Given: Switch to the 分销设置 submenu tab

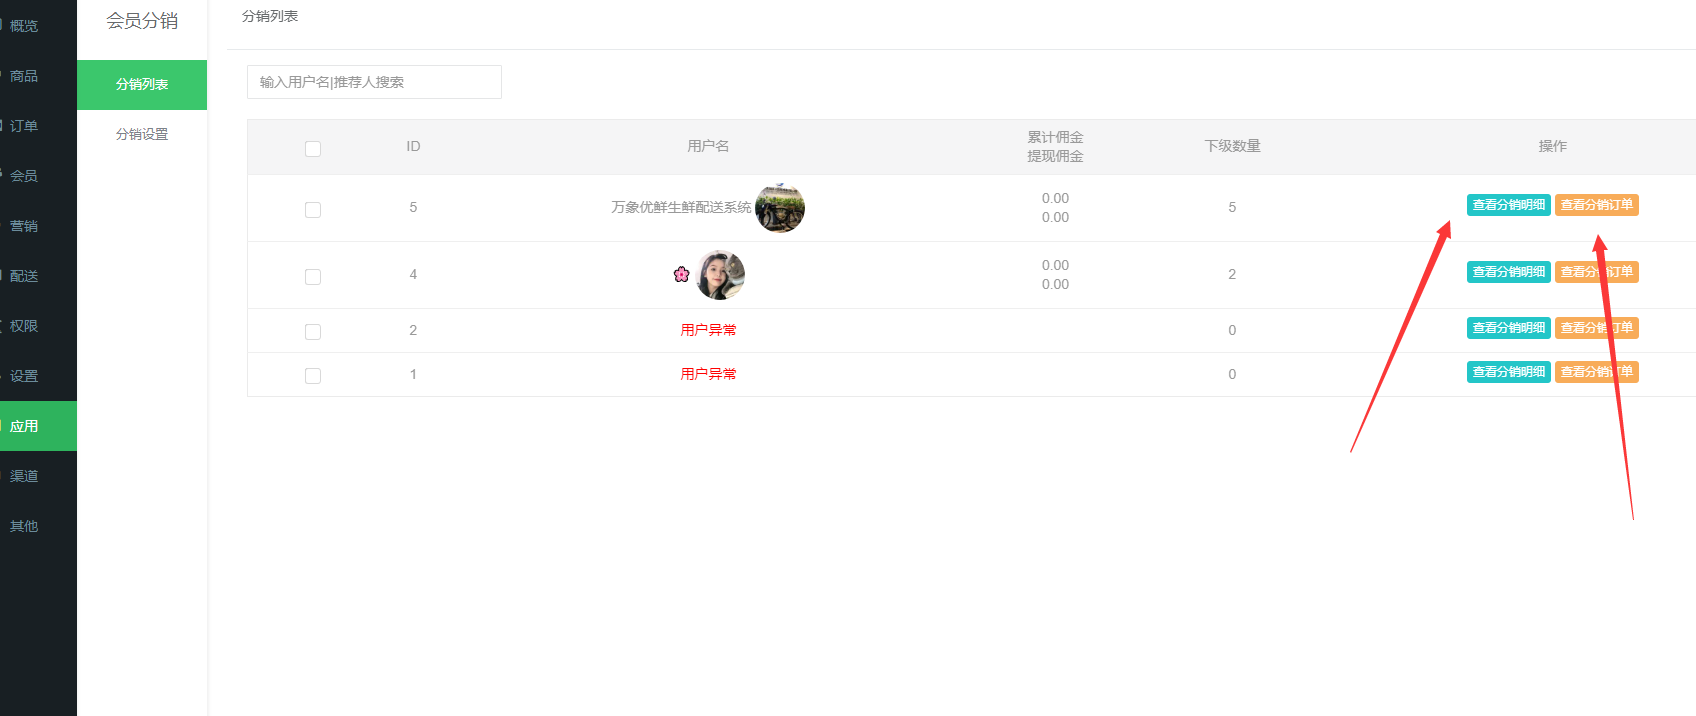Looking at the screenshot, I should [x=142, y=134].
